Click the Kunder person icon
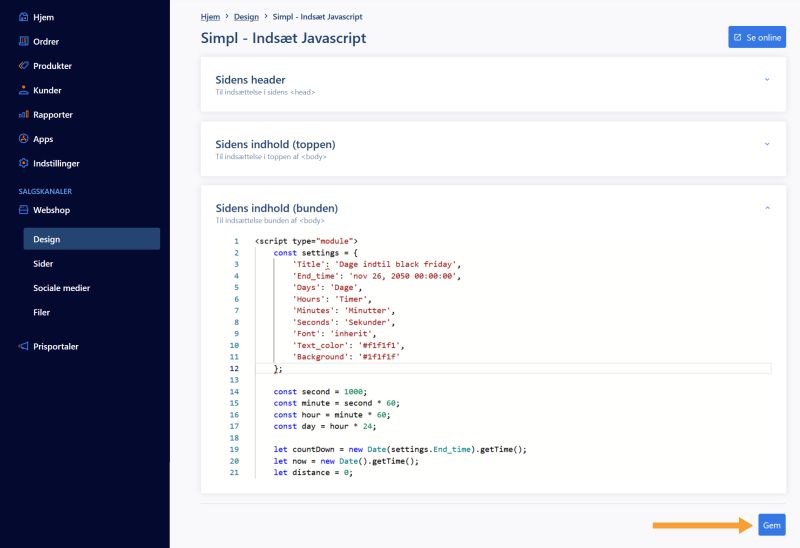The image size is (800, 548). pyautogui.click(x=23, y=90)
